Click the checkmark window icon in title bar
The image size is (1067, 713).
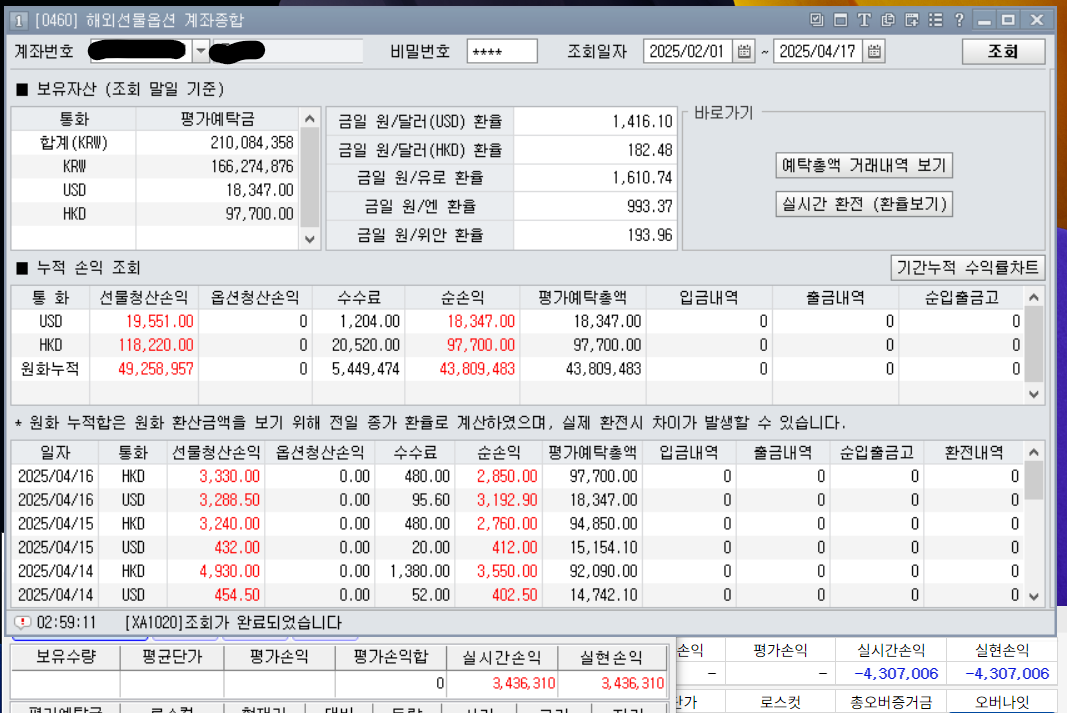(x=817, y=20)
